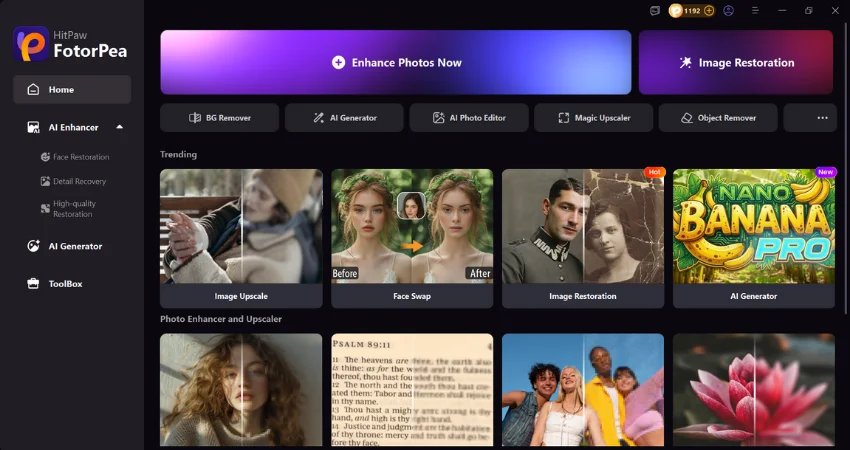Click the Hot badge on Image Restoration card

coord(654,172)
